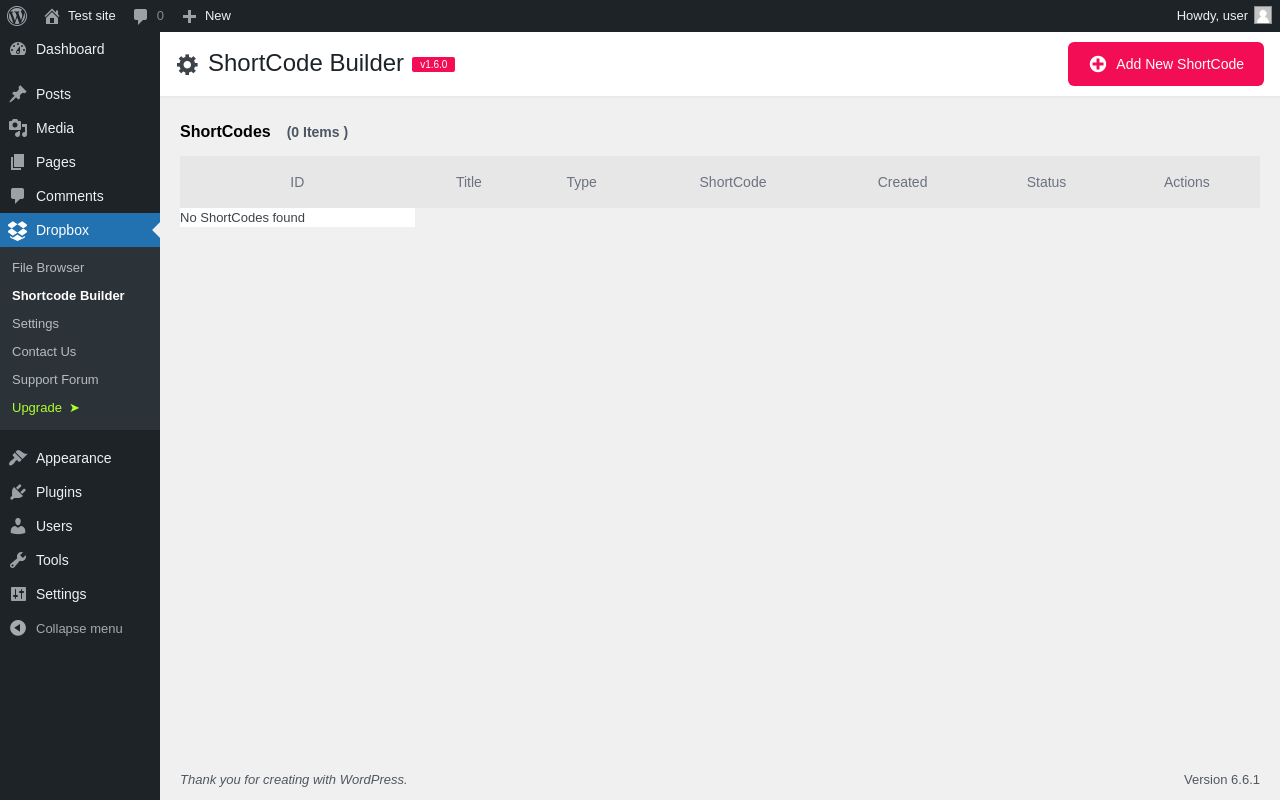This screenshot has height=800, width=1280.
Task: Click the (0 Items) count label
Action: pos(317,132)
